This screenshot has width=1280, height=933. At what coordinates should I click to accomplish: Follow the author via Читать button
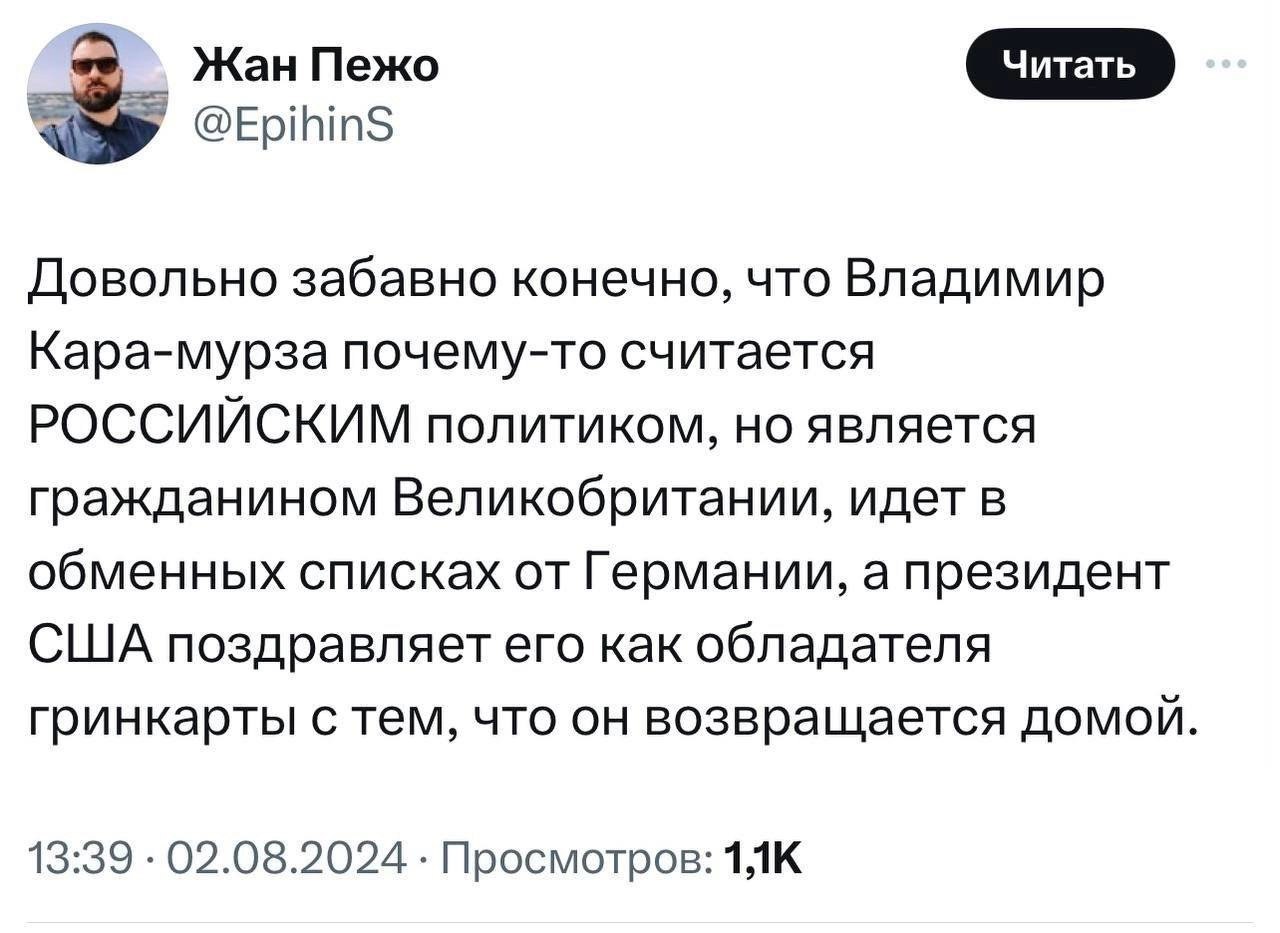(1069, 64)
